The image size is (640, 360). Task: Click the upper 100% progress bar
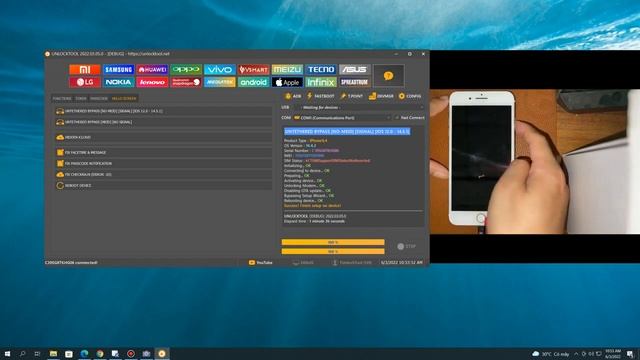click(333, 242)
